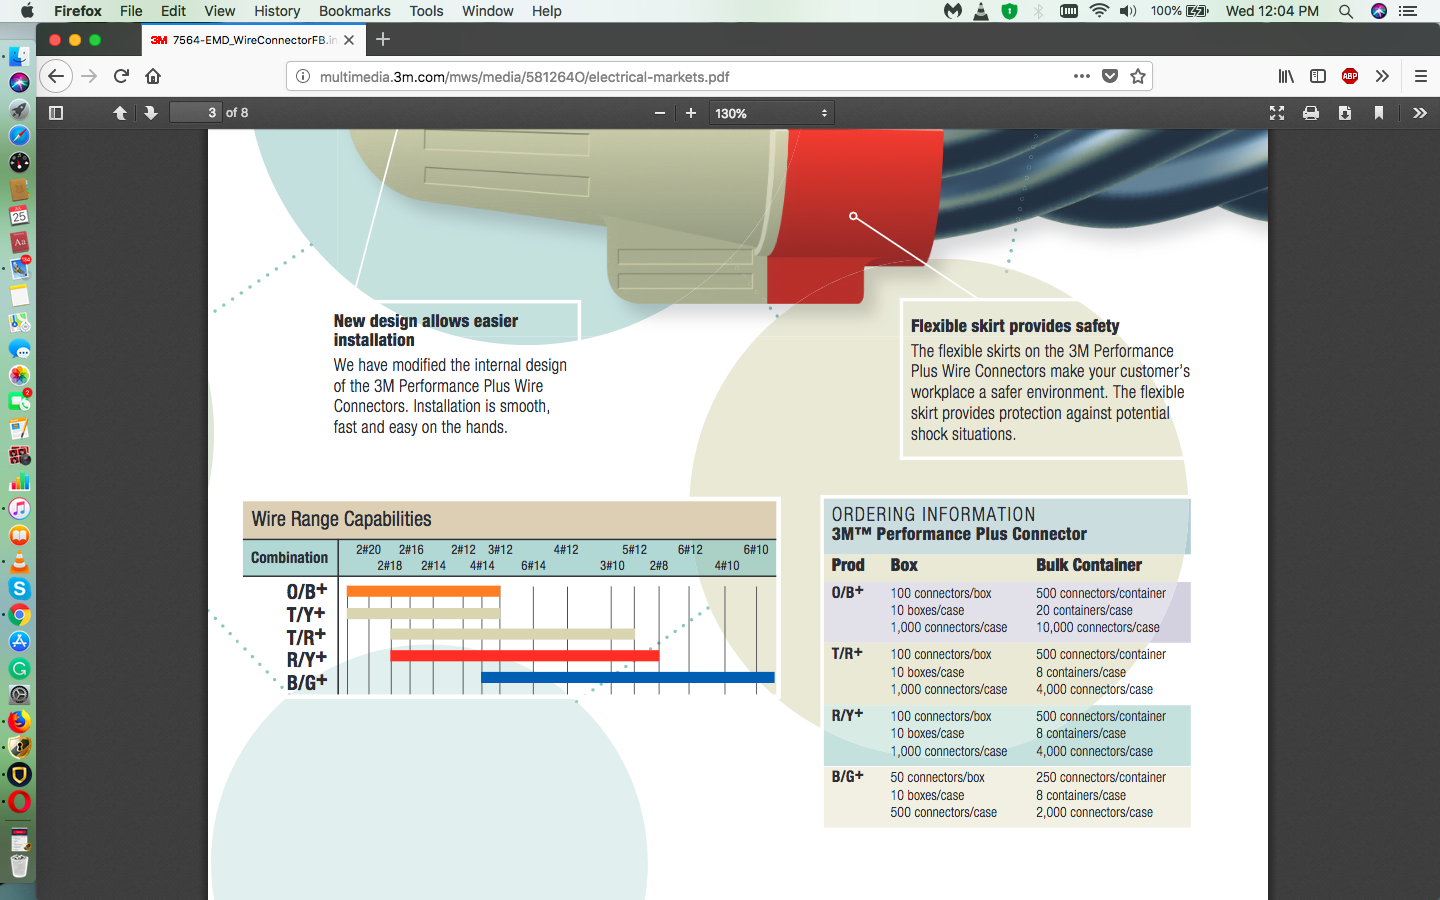Viewport: 1440px width, 900px height.
Task: Open Firefox hamburger application menu
Action: tap(1420, 76)
